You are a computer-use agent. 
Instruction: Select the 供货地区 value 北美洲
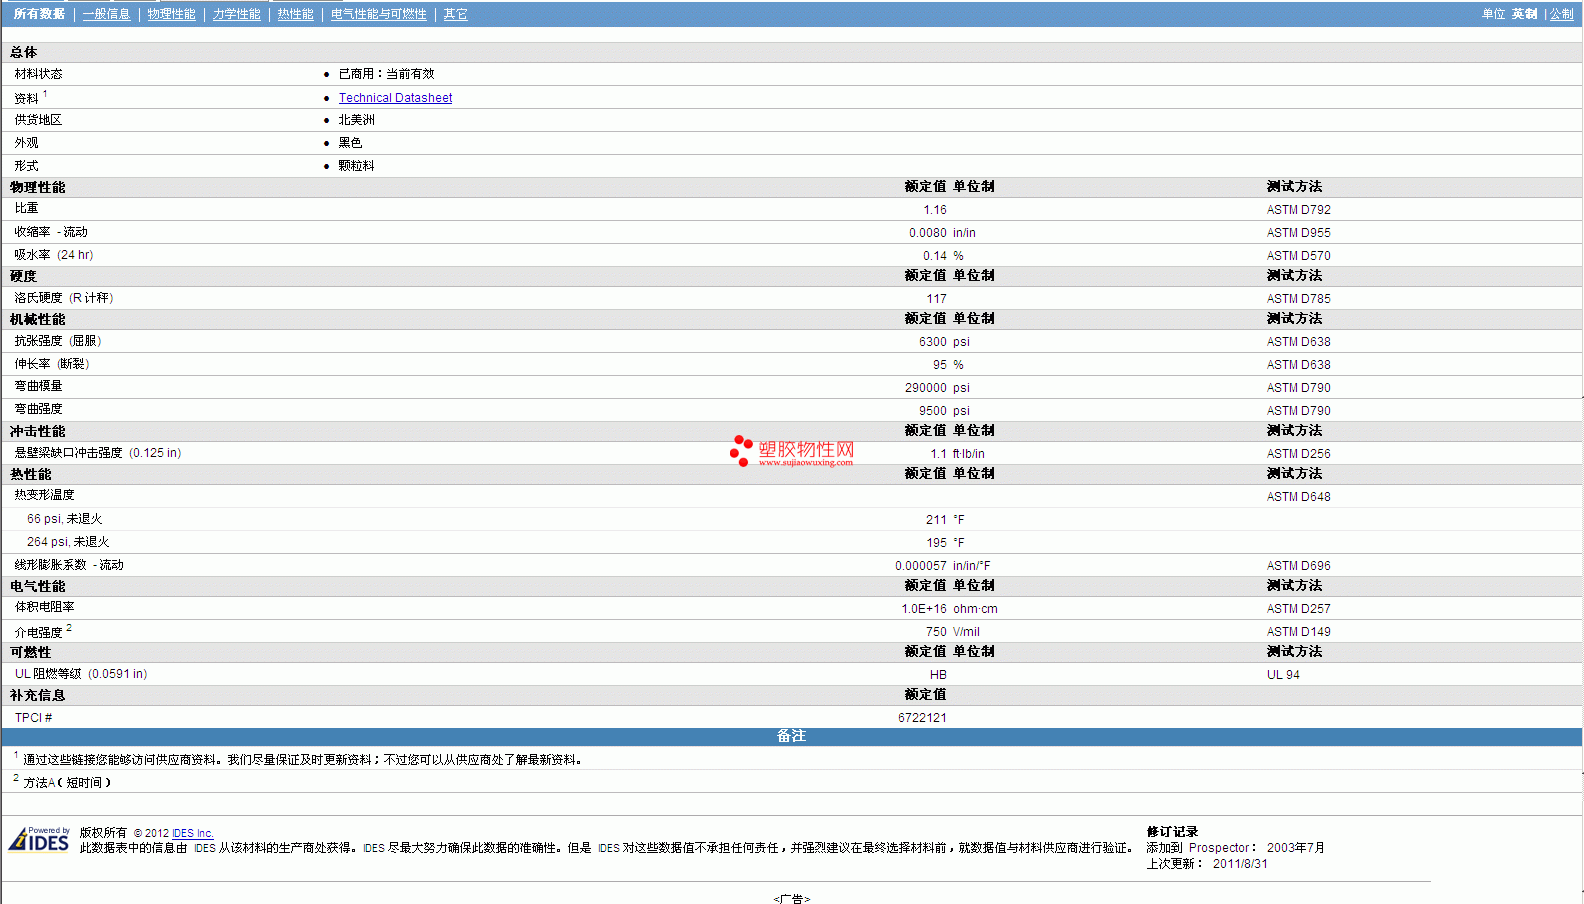click(x=356, y=120)
